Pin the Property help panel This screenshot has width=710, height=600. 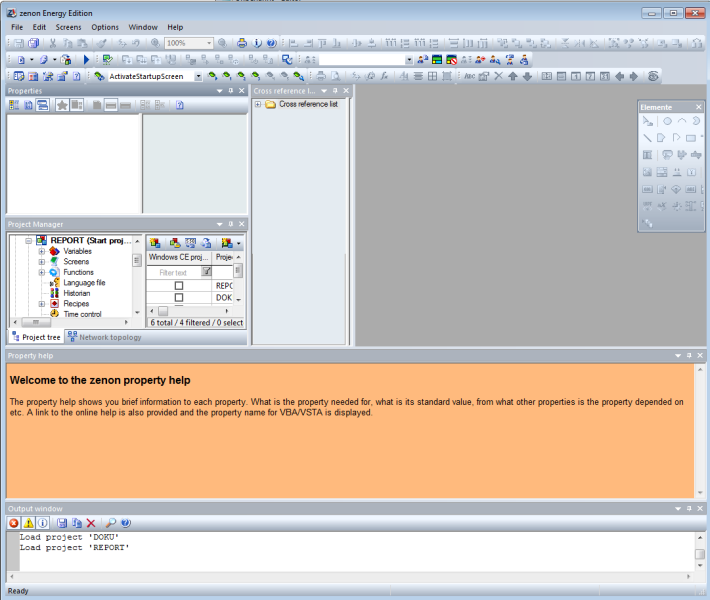pyautogui.click(x=689, y=355)
